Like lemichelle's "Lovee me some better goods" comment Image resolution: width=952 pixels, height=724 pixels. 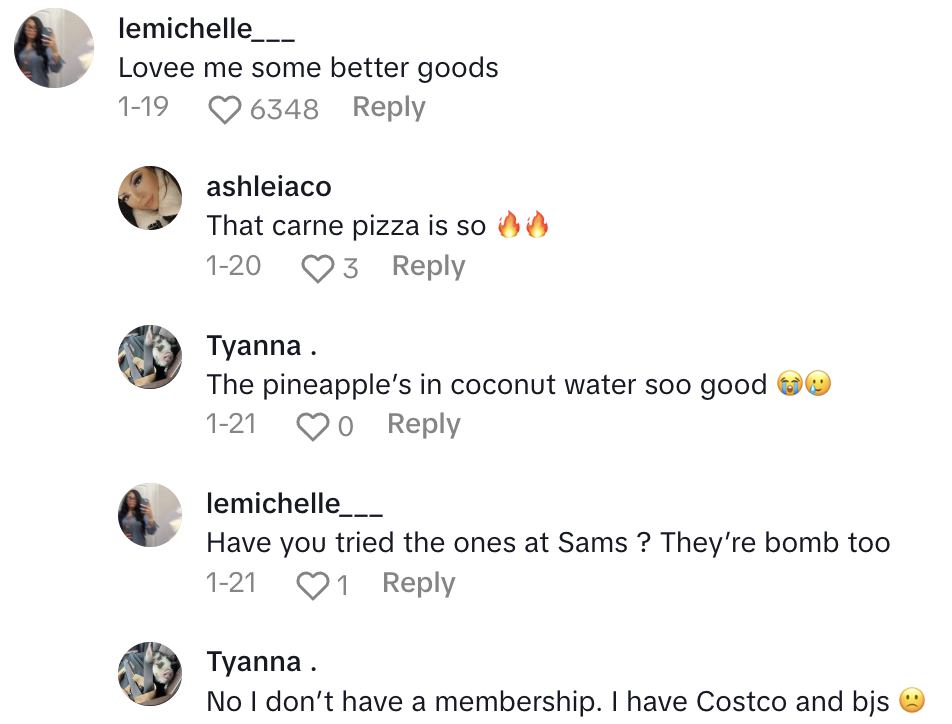[225, 109]
